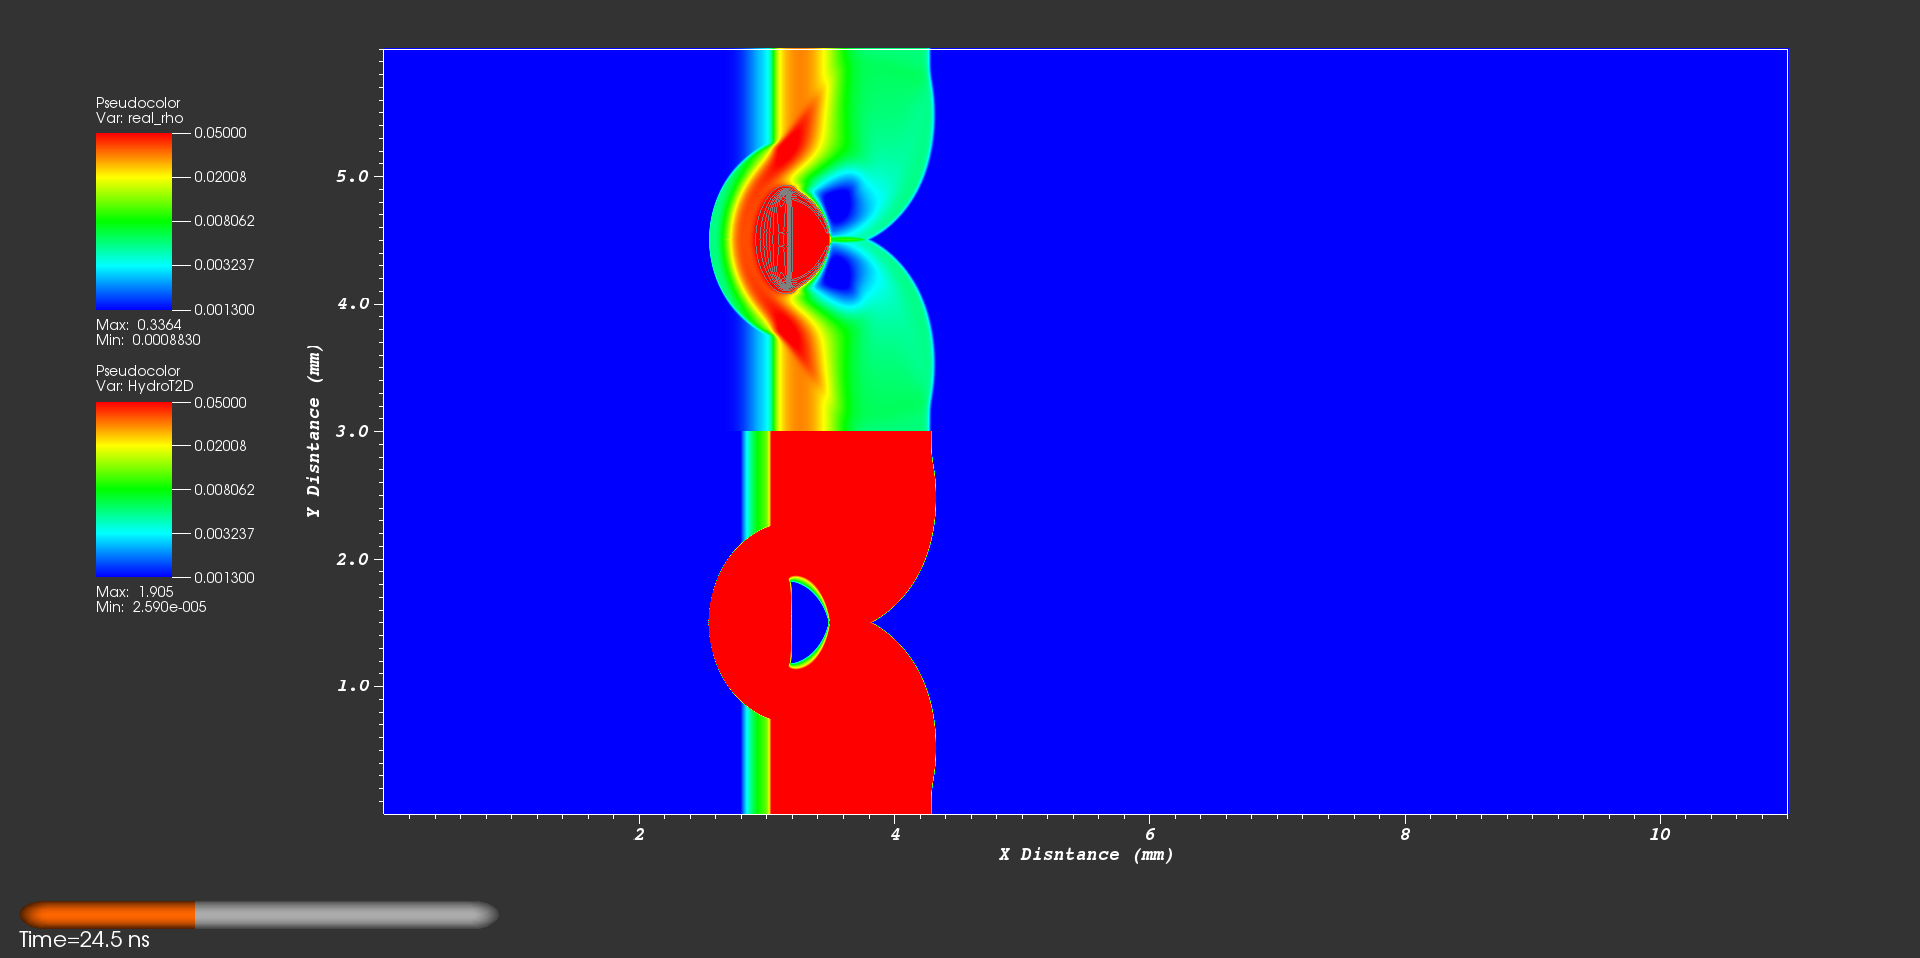Screen dimensions: 1920x958
Task: Click the Y-axis tick label '5.0'
Action: pos(352,176)
